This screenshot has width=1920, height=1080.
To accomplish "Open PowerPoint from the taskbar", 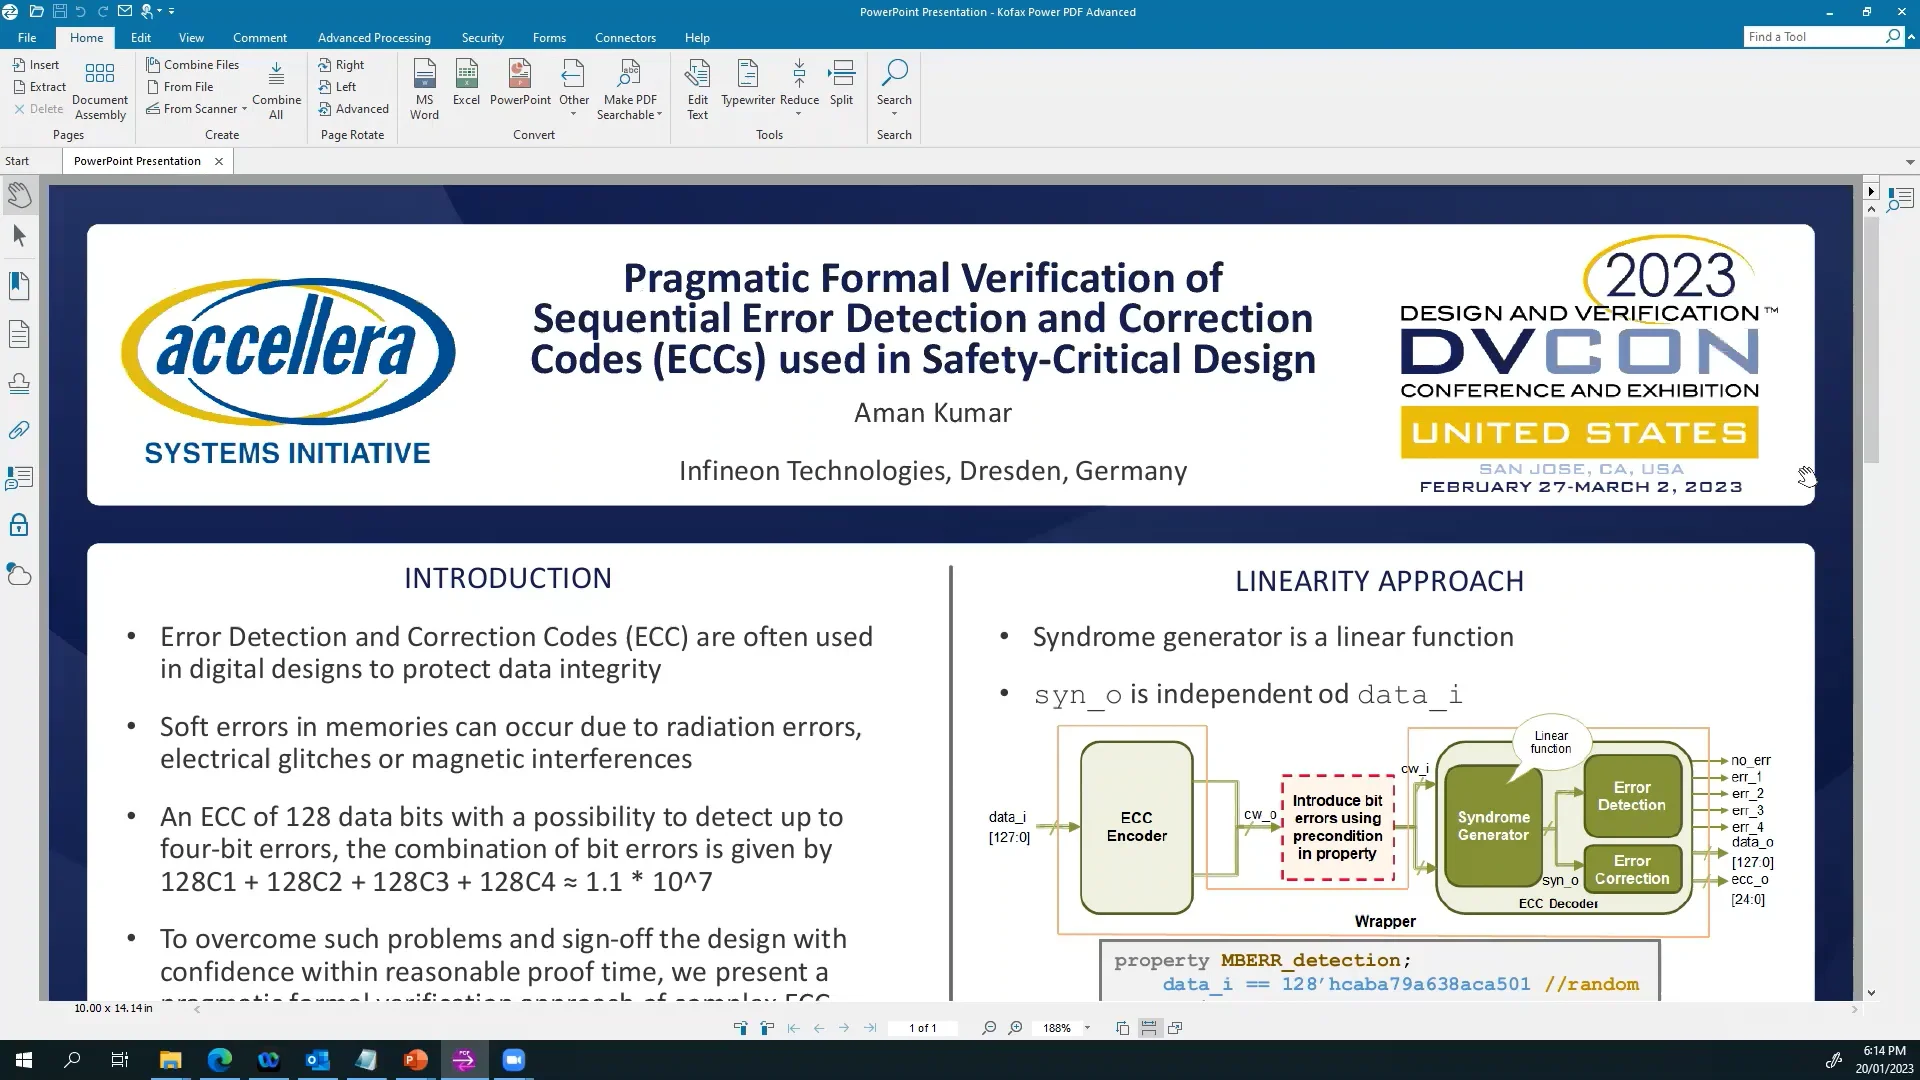I will [415, 1060].
